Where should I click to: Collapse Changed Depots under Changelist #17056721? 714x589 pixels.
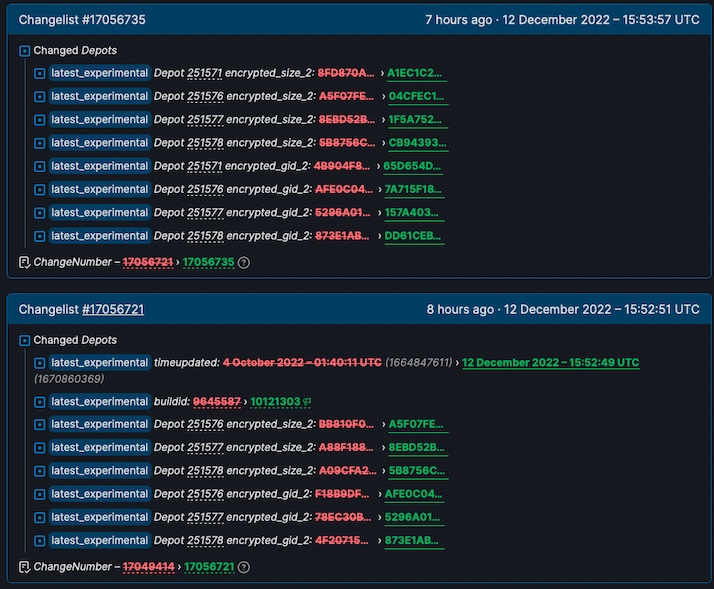tap(25, 340)
